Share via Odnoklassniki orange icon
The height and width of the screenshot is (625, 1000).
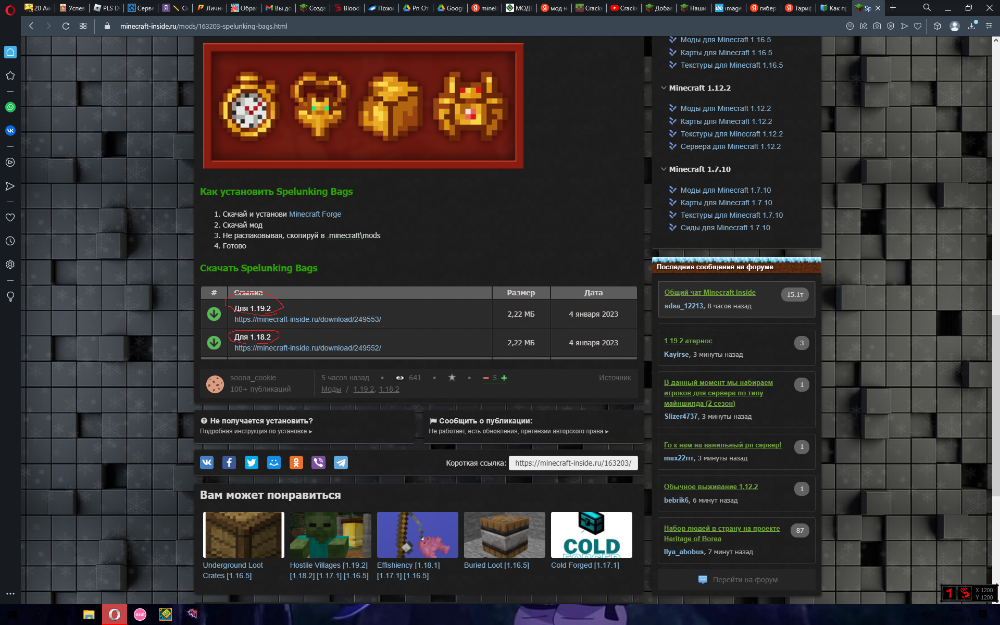[296, 462]
